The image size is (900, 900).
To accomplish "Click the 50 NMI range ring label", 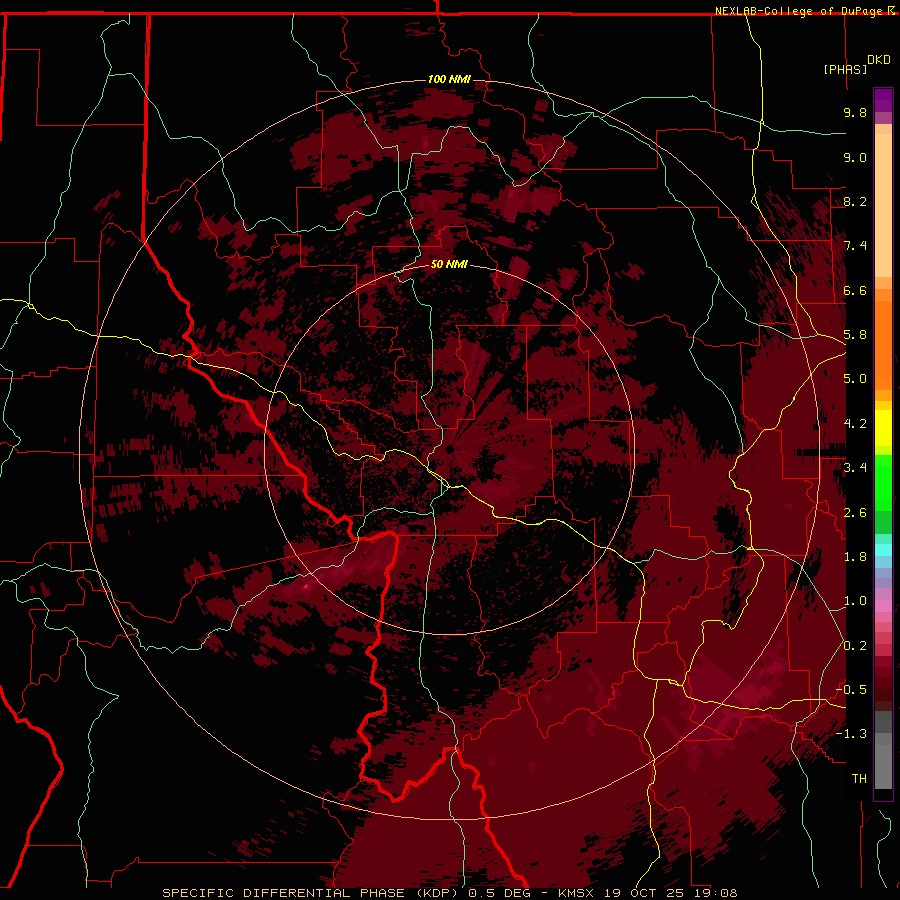I will [449, 264].
